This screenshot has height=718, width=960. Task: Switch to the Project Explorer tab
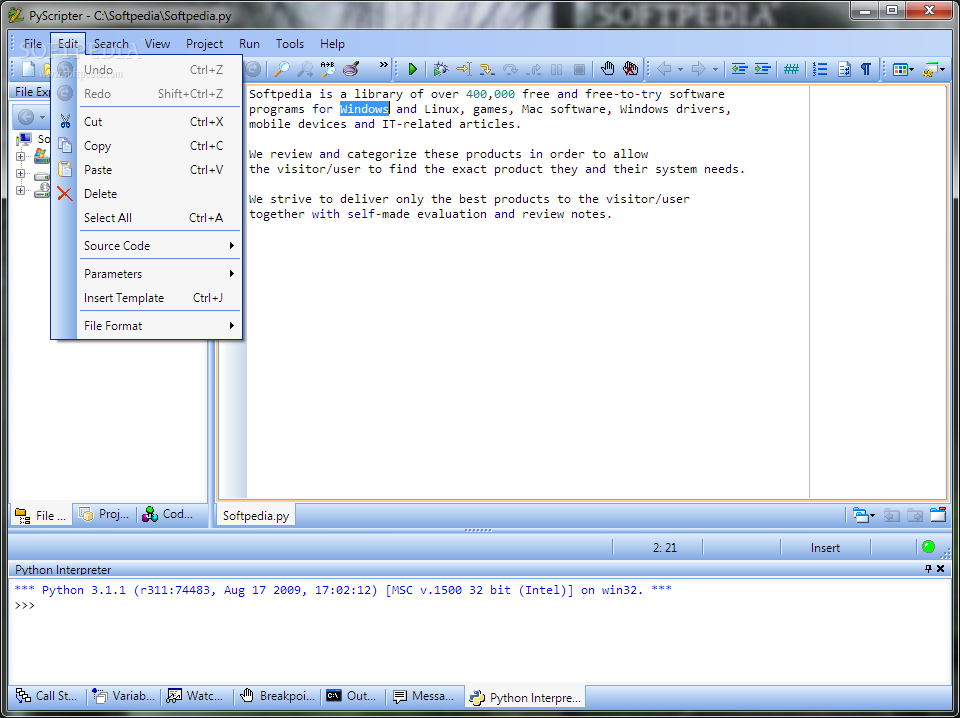[x=104, y=514]
